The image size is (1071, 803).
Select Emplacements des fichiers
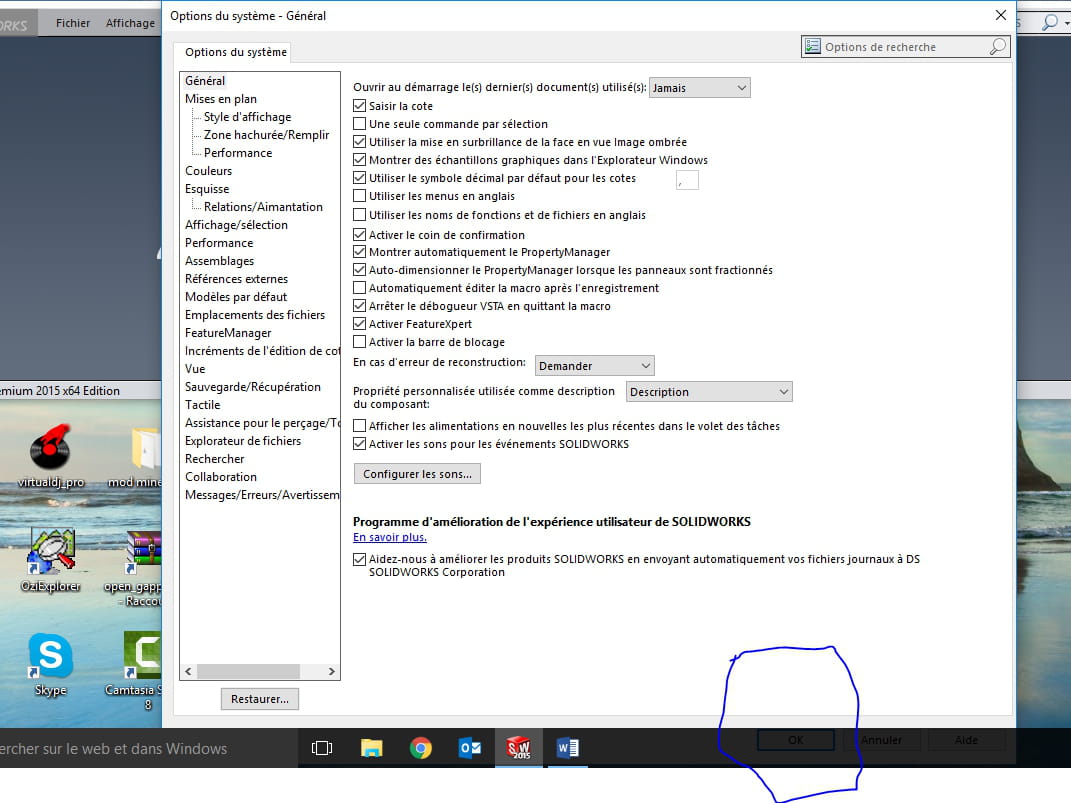[255, 315]
